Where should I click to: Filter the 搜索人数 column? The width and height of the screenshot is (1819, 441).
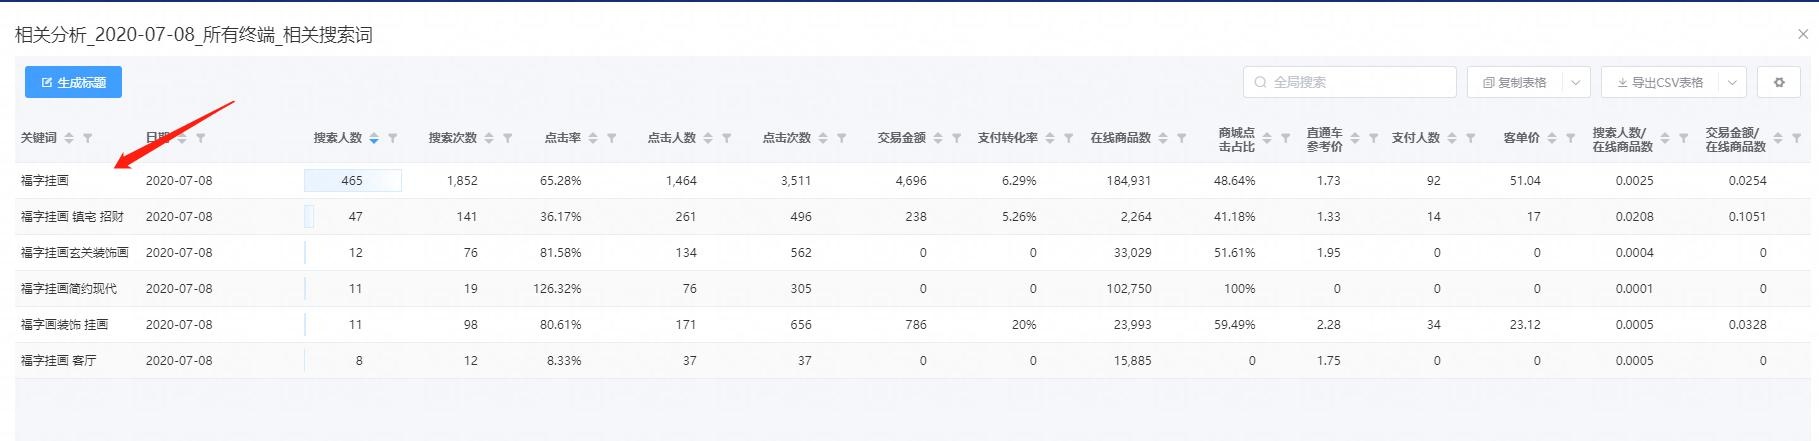tap(393, 138)
